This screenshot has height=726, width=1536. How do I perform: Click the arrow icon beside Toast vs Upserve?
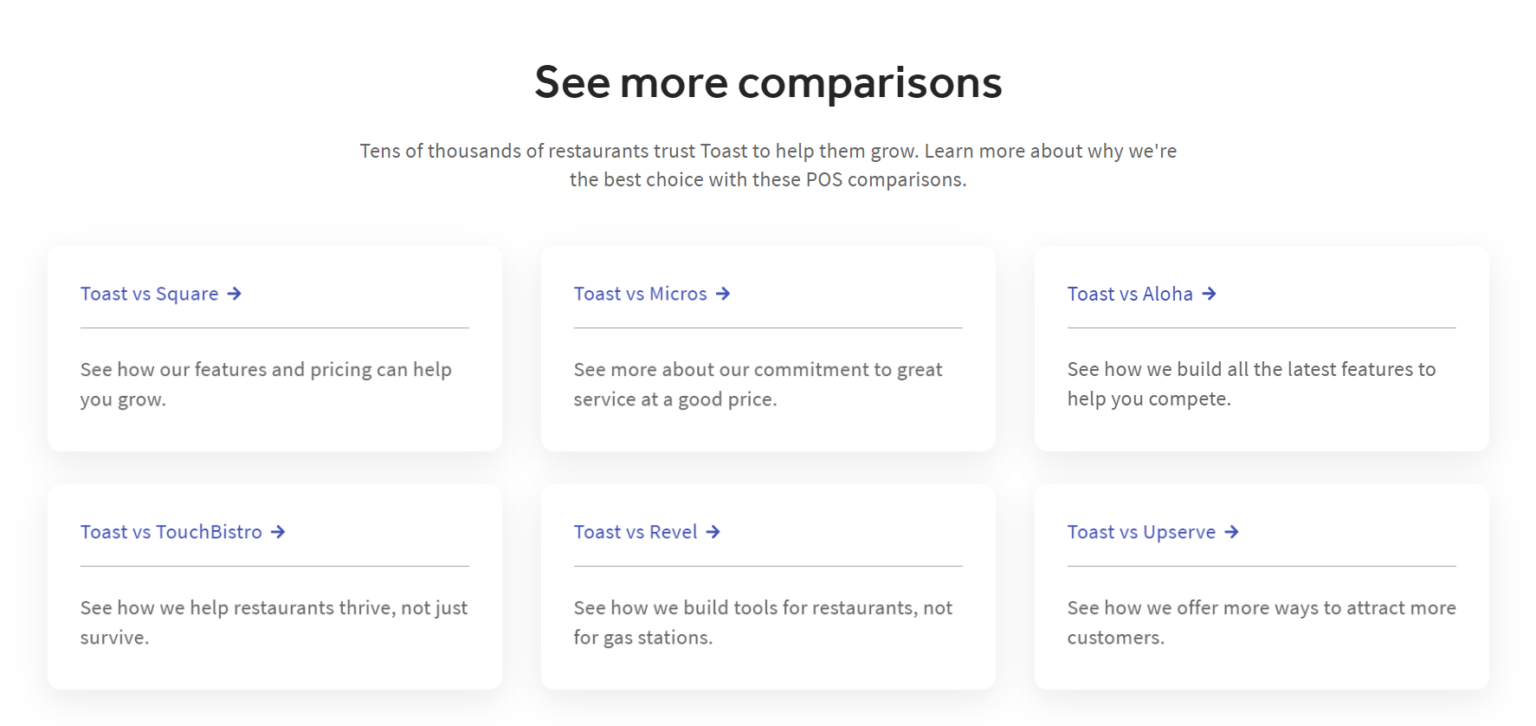tap(1232, 532)
